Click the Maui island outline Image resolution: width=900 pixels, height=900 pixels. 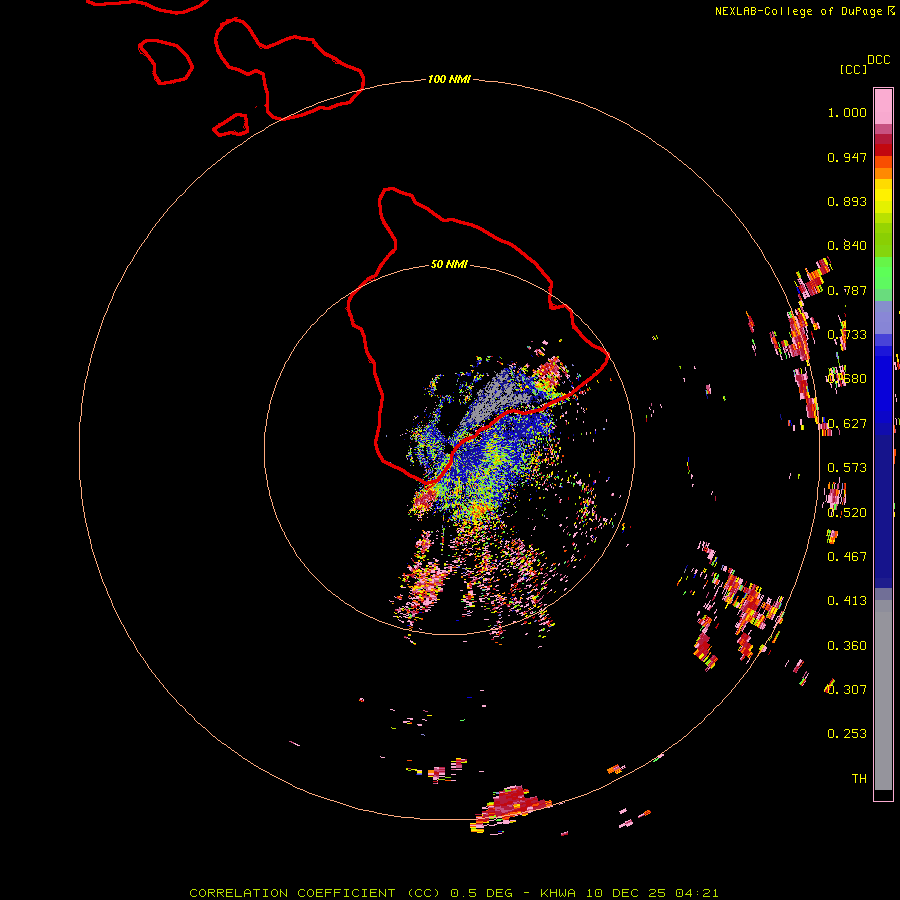coord(289,69)
